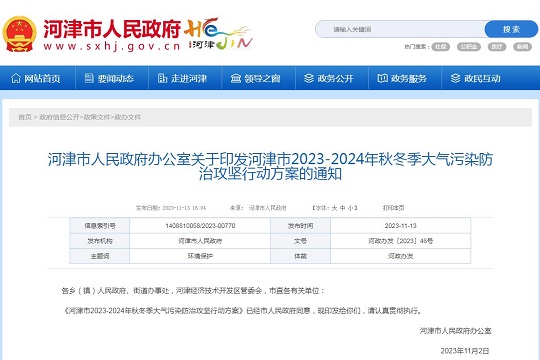
Task: Select the 公积金 hot search tag
Action: pos(469,47)
